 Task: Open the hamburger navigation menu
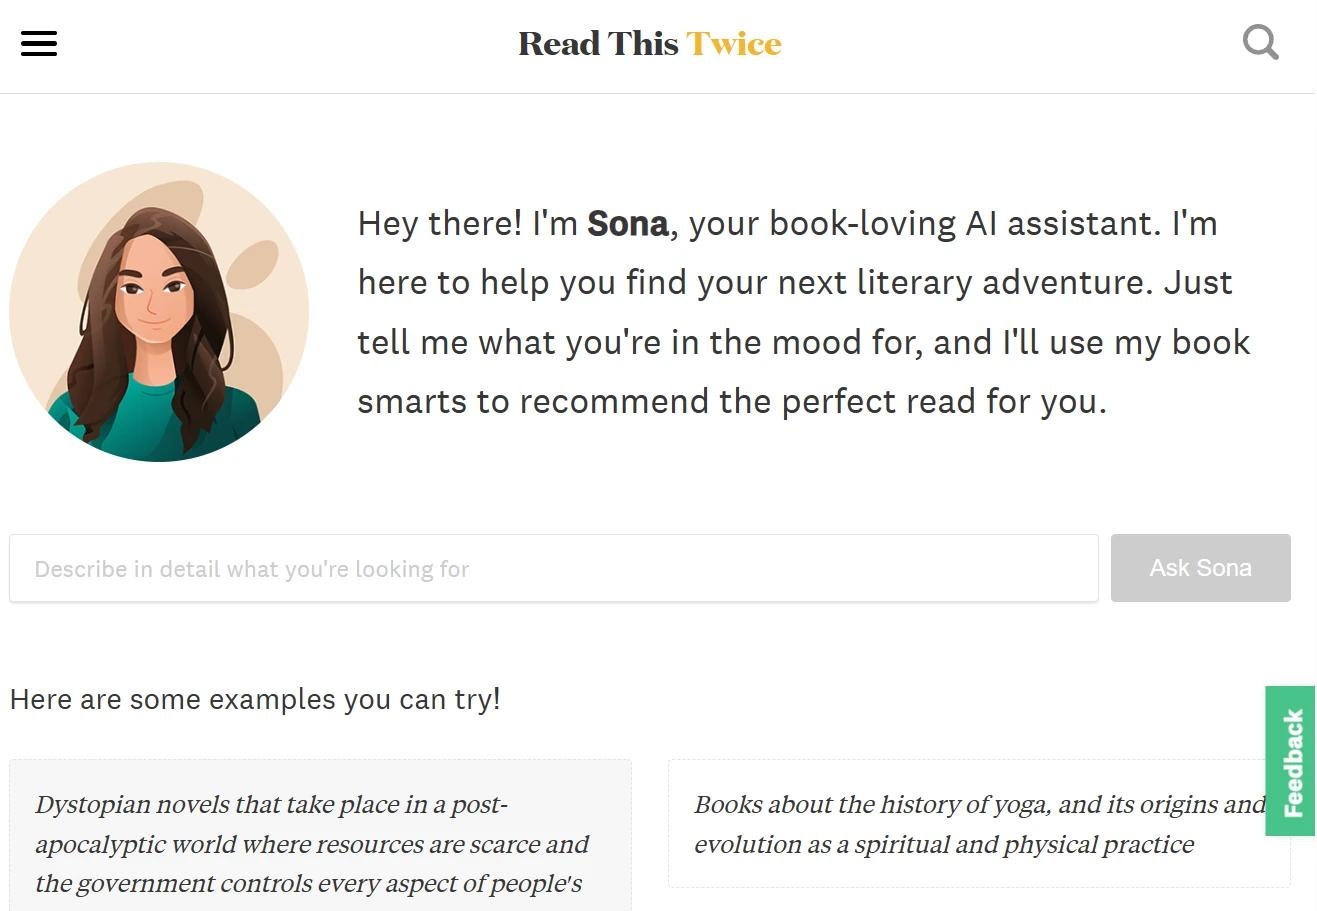[39, 44]
